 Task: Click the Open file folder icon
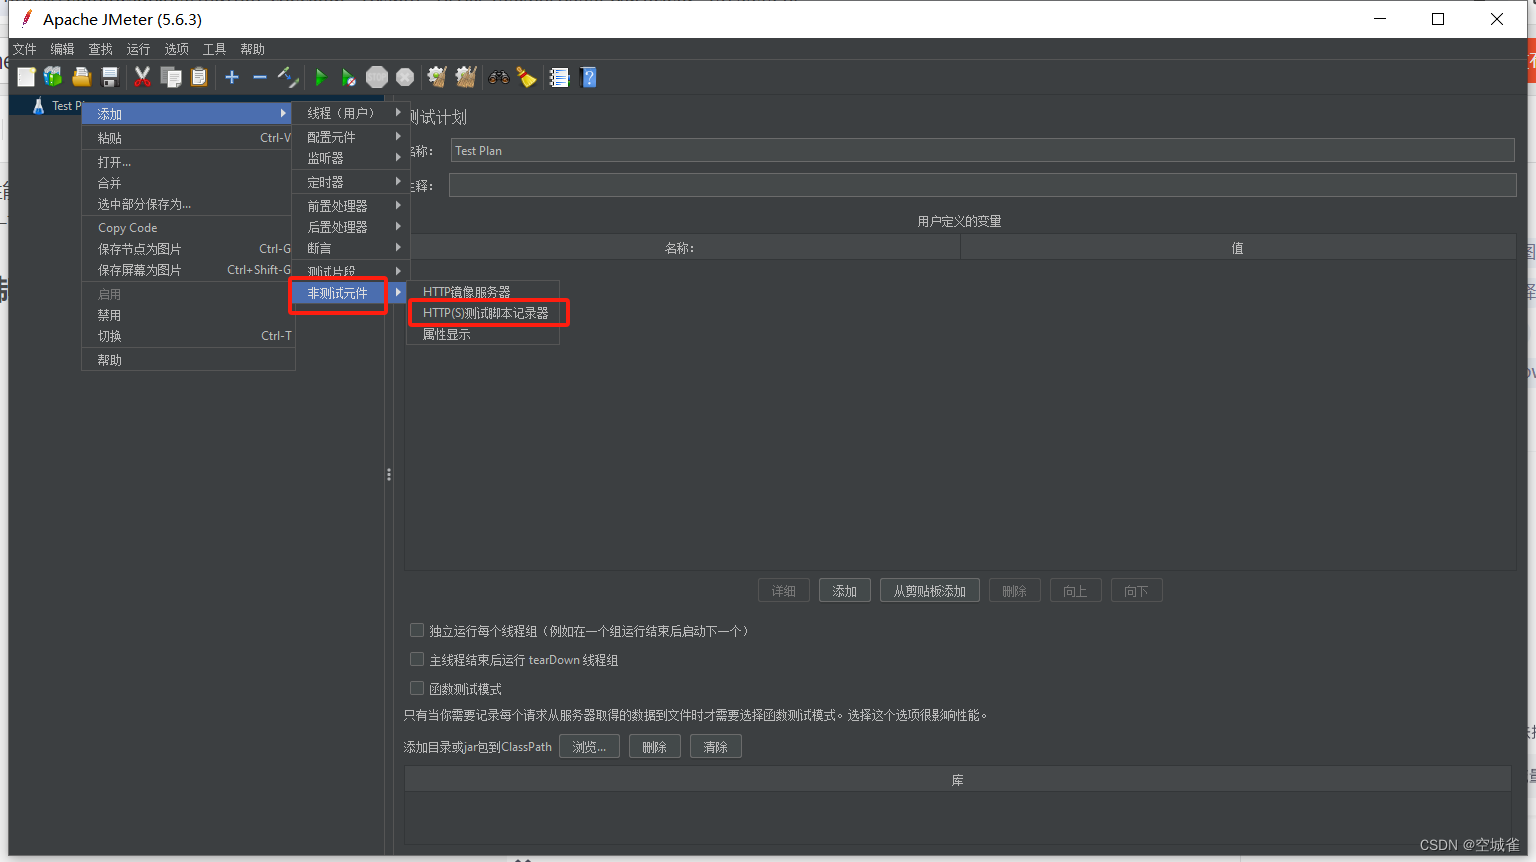click(x=82, y=77)
